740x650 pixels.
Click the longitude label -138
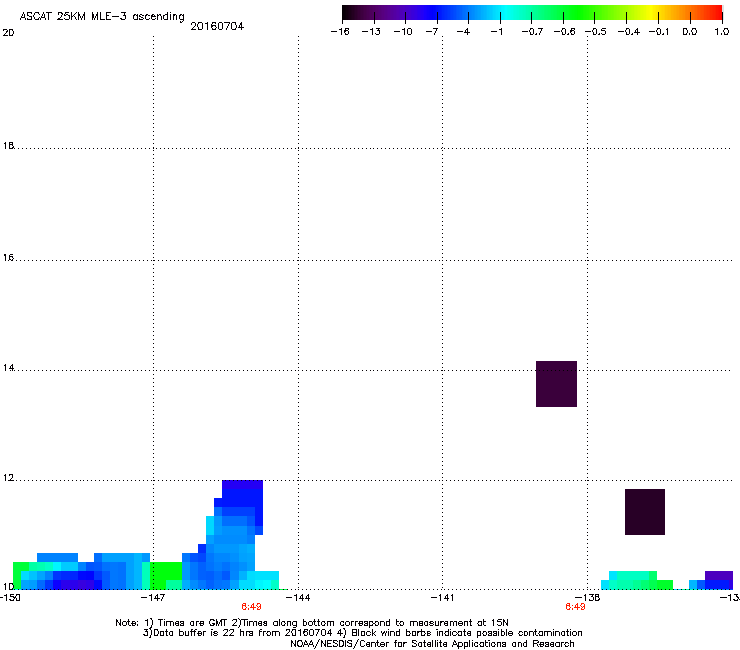pyautogui.click(x=588, y=598)
